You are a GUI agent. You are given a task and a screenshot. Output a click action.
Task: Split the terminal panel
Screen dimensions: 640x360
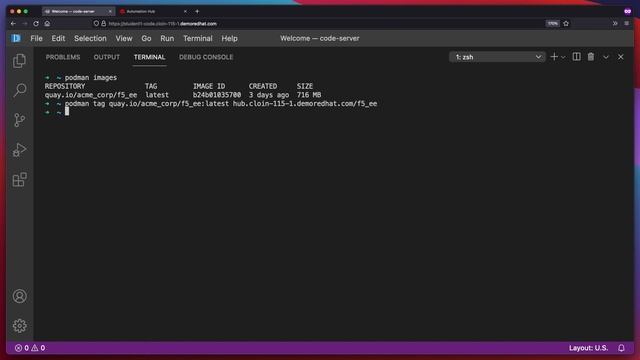(x=576, y=57)
